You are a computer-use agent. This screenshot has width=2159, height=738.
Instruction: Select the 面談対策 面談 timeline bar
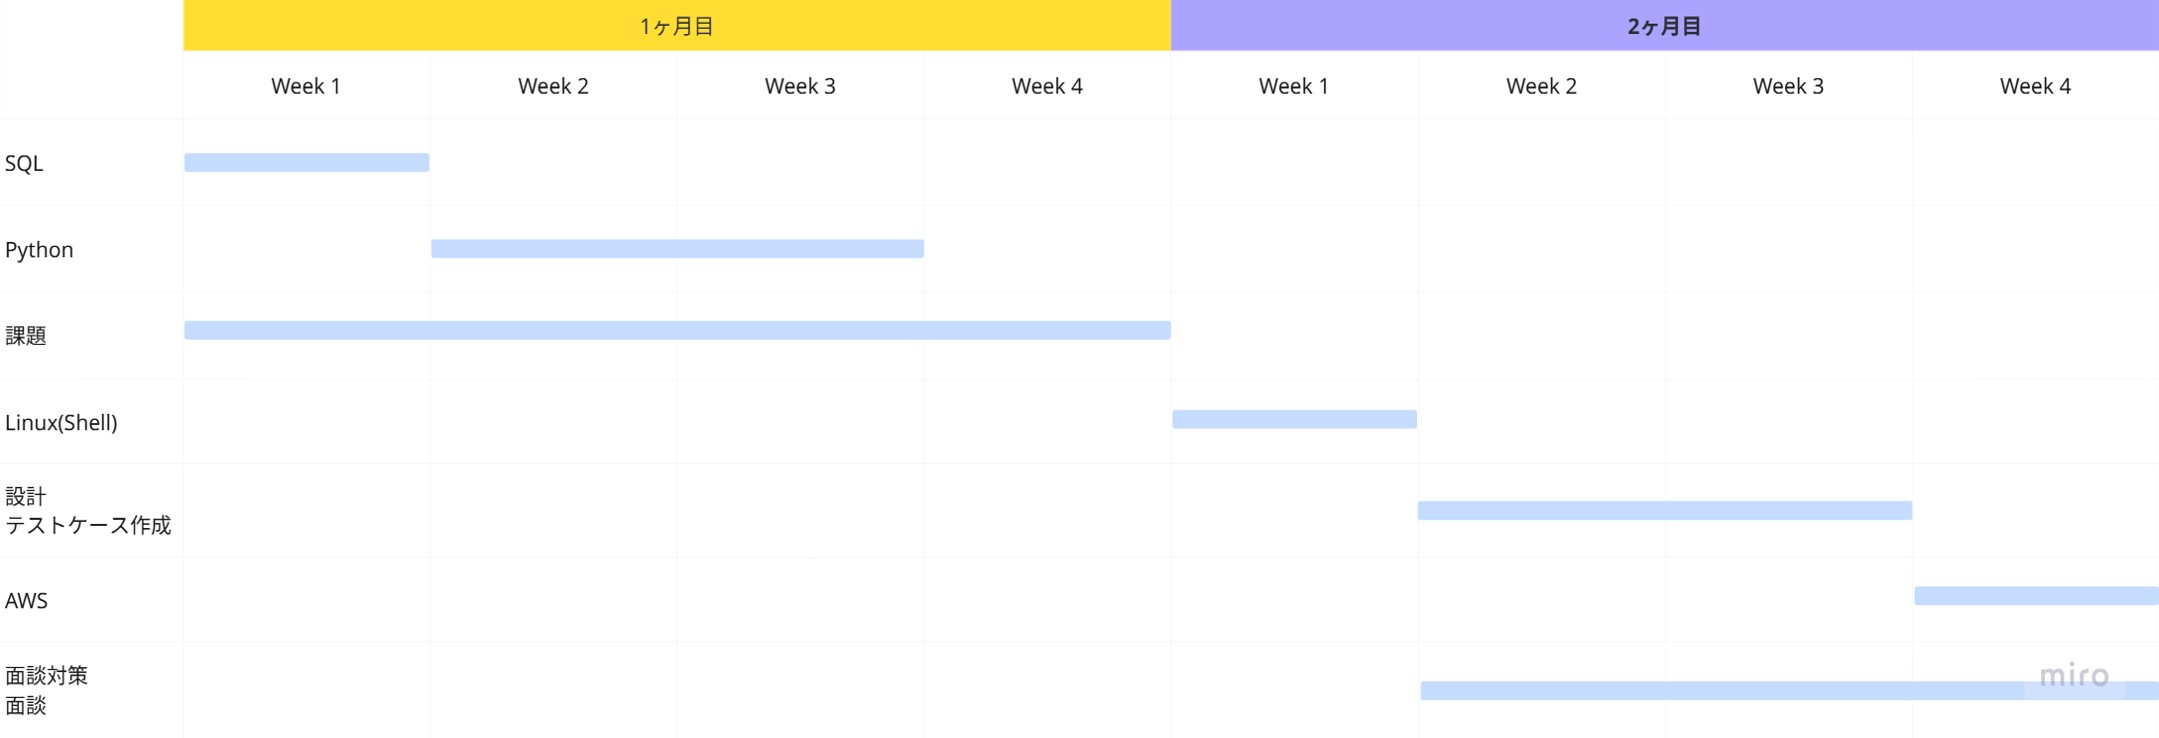click(x=1789, y=691)
